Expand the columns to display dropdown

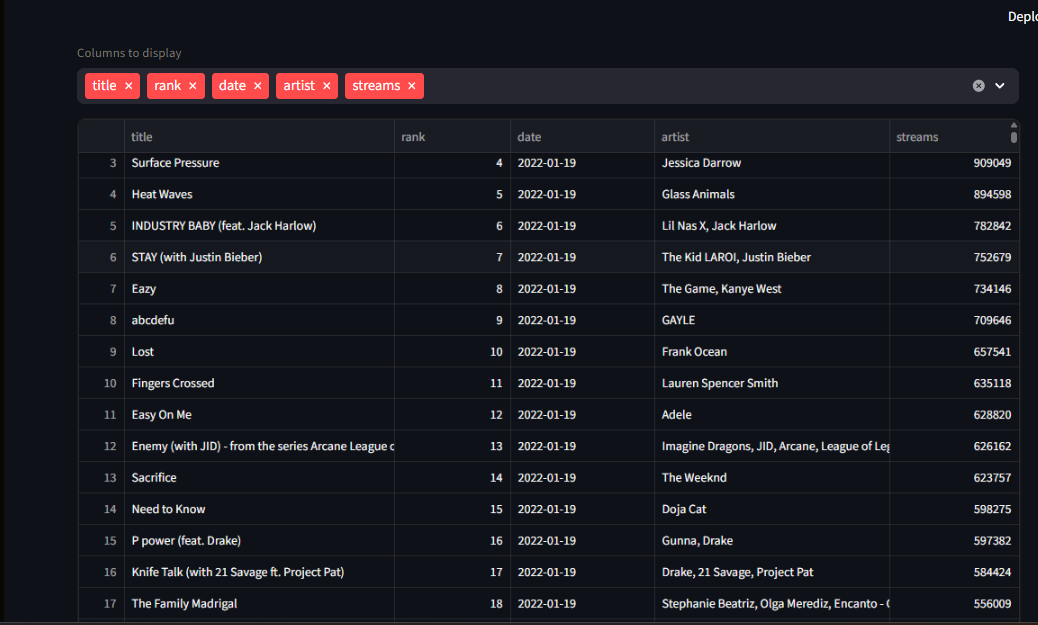[999, 86]
